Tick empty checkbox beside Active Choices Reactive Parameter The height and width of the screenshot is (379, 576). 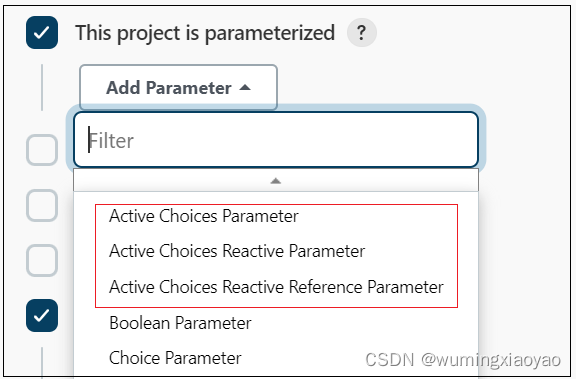[x=42, y=260]
